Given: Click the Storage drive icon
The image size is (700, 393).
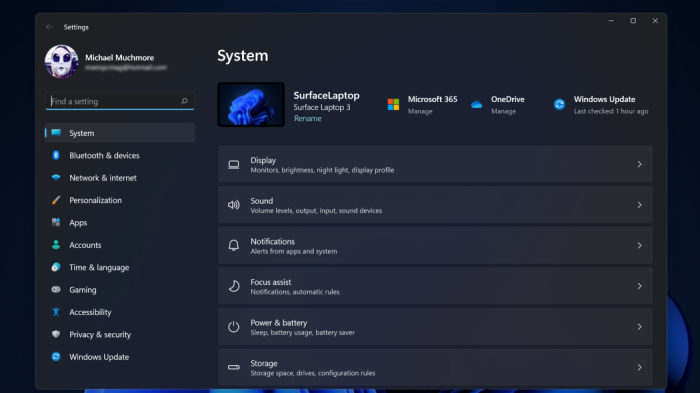Looking at the screenshot, I should coord(233,367).
